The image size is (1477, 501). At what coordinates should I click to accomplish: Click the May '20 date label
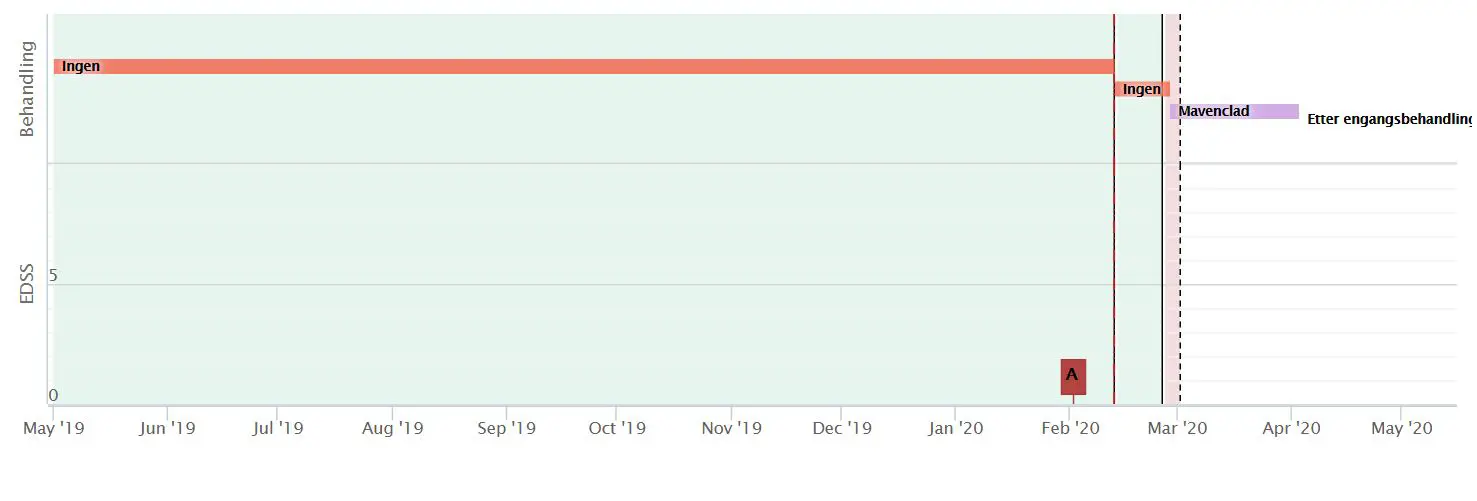1401,429
